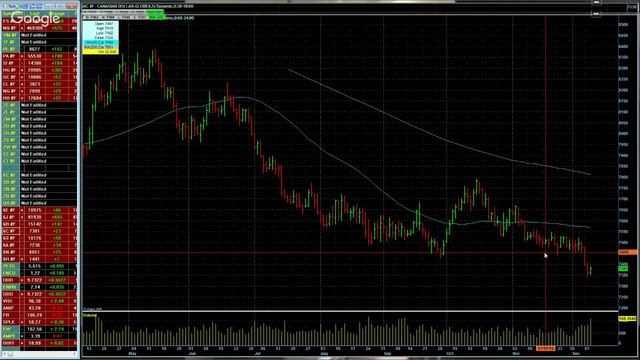Select the 6B #F row showing 15142

[x=39, y=224]
